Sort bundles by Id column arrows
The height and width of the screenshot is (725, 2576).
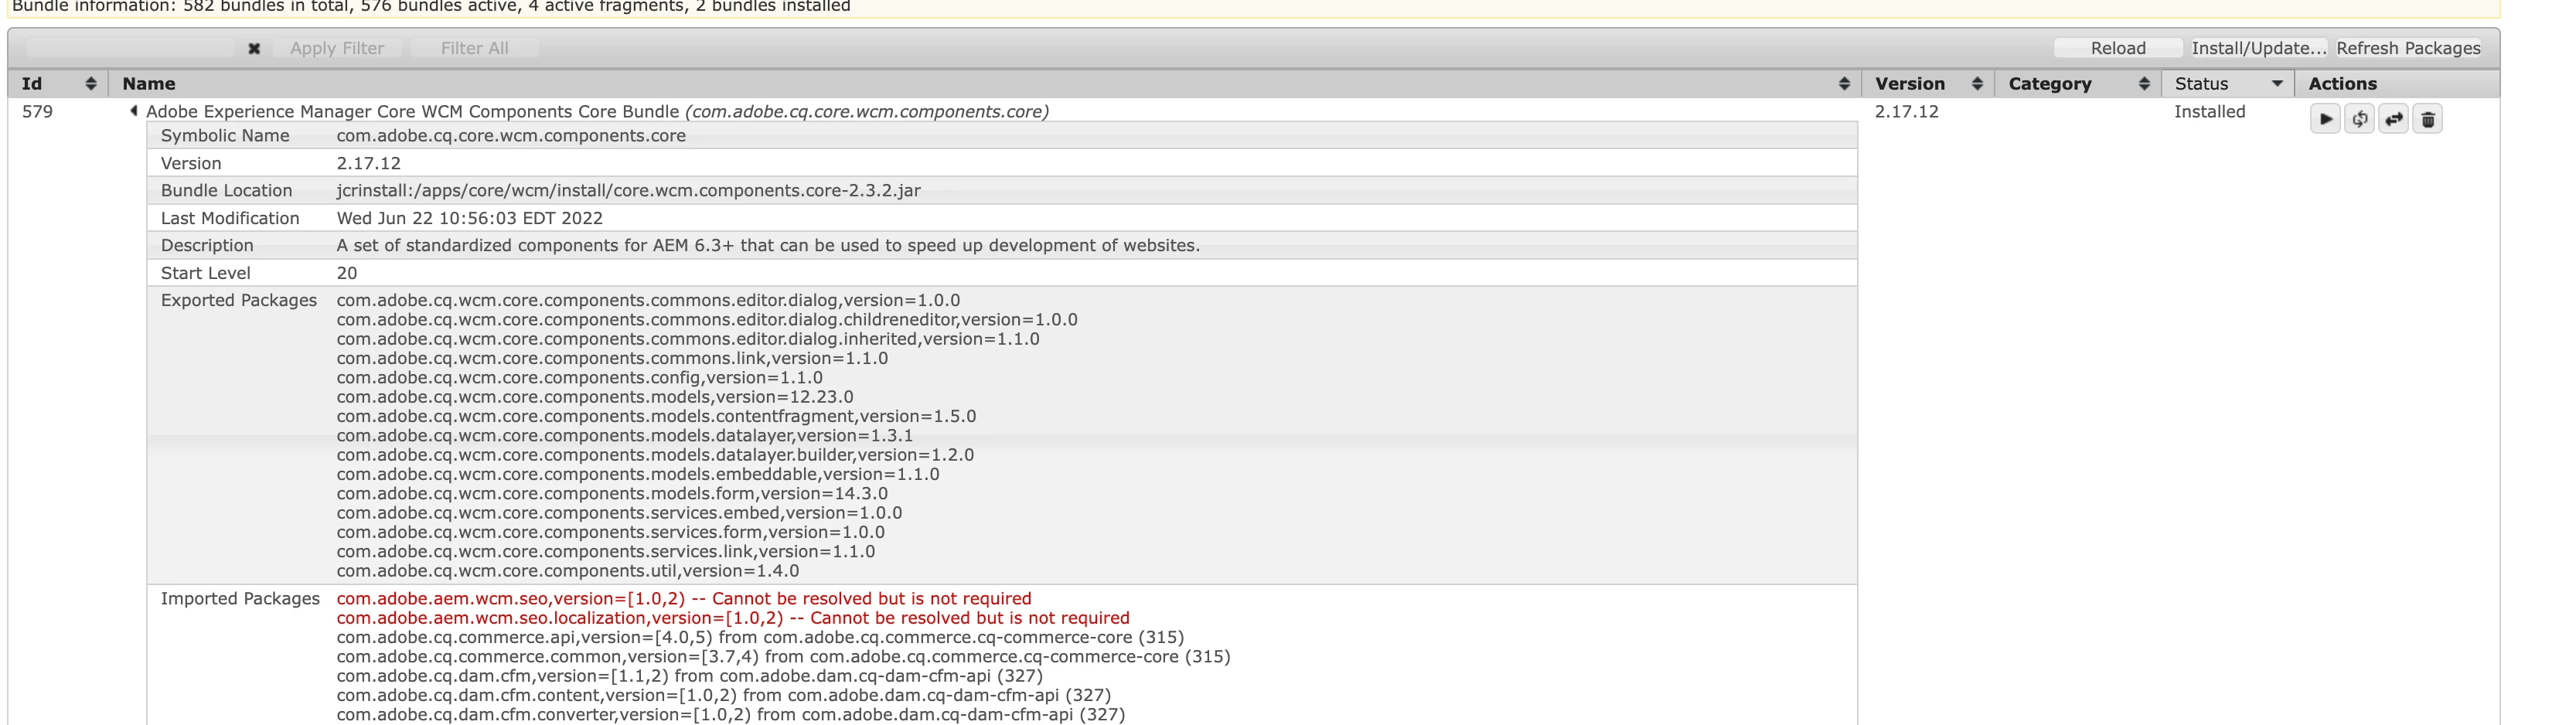coord(91,84)
